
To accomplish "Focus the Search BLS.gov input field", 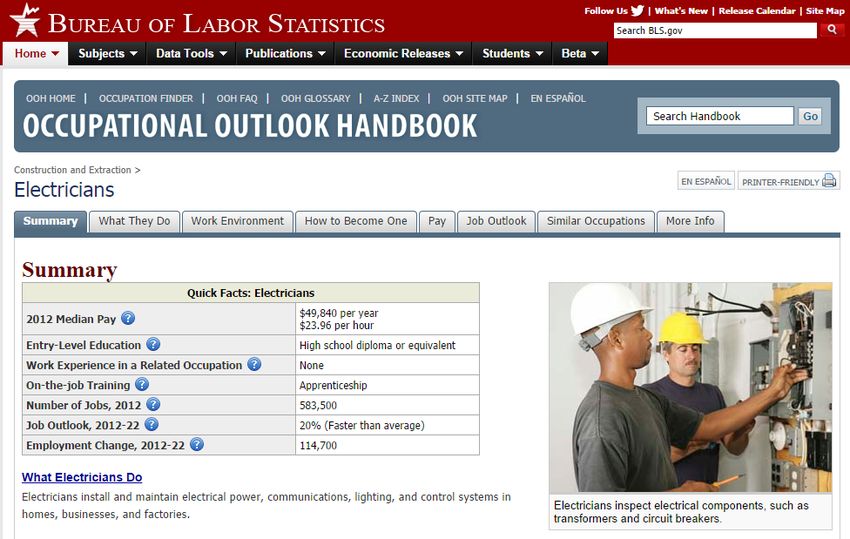I will [x=715, y=30].
